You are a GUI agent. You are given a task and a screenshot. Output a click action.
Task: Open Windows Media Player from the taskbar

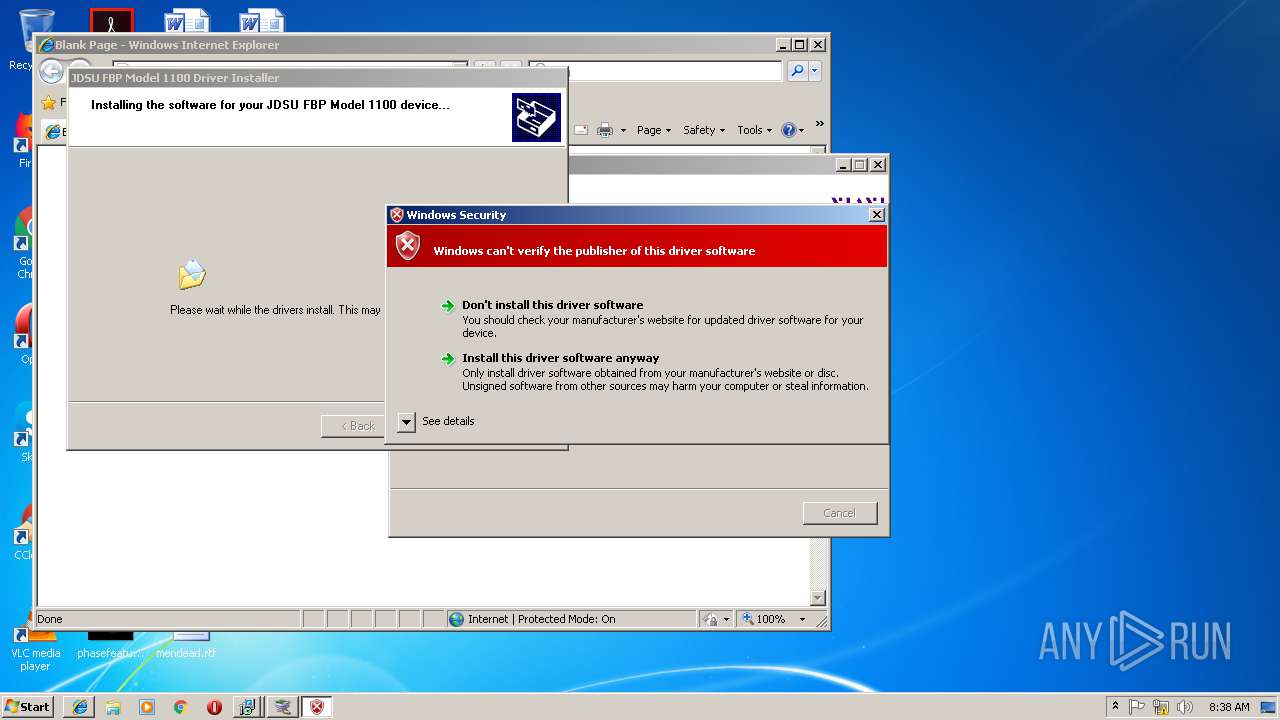(x=147, y=707)
